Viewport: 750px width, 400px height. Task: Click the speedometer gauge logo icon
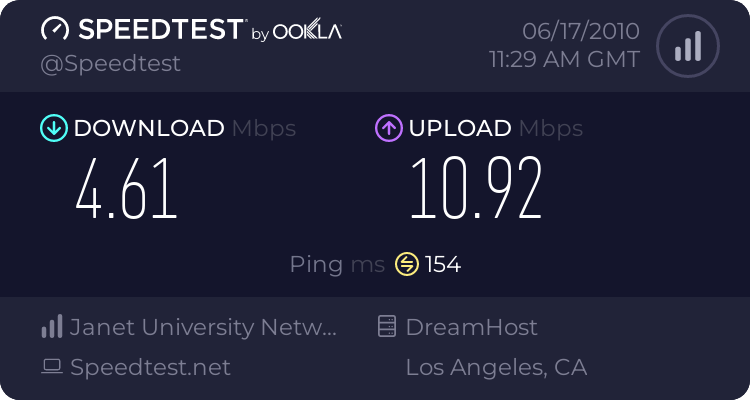coord(55,29)
